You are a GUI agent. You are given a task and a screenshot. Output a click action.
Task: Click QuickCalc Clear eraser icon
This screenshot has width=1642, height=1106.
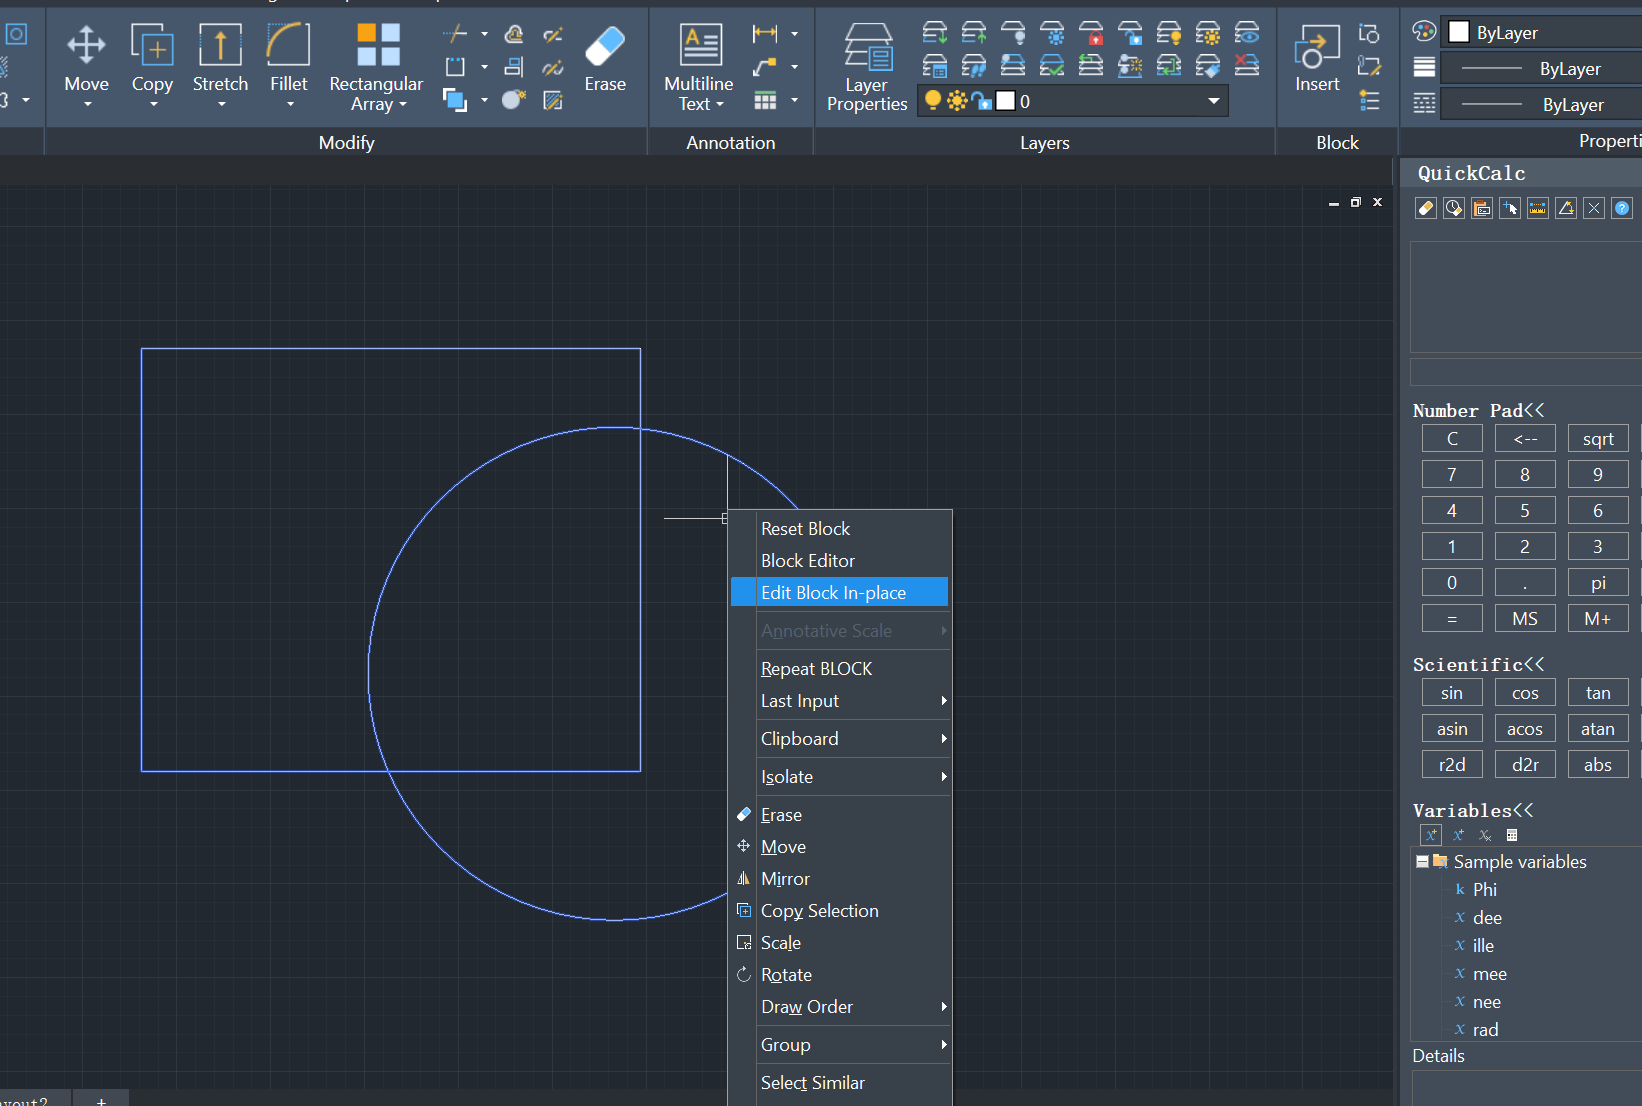pyautogui.click(x=1426, y=208)
